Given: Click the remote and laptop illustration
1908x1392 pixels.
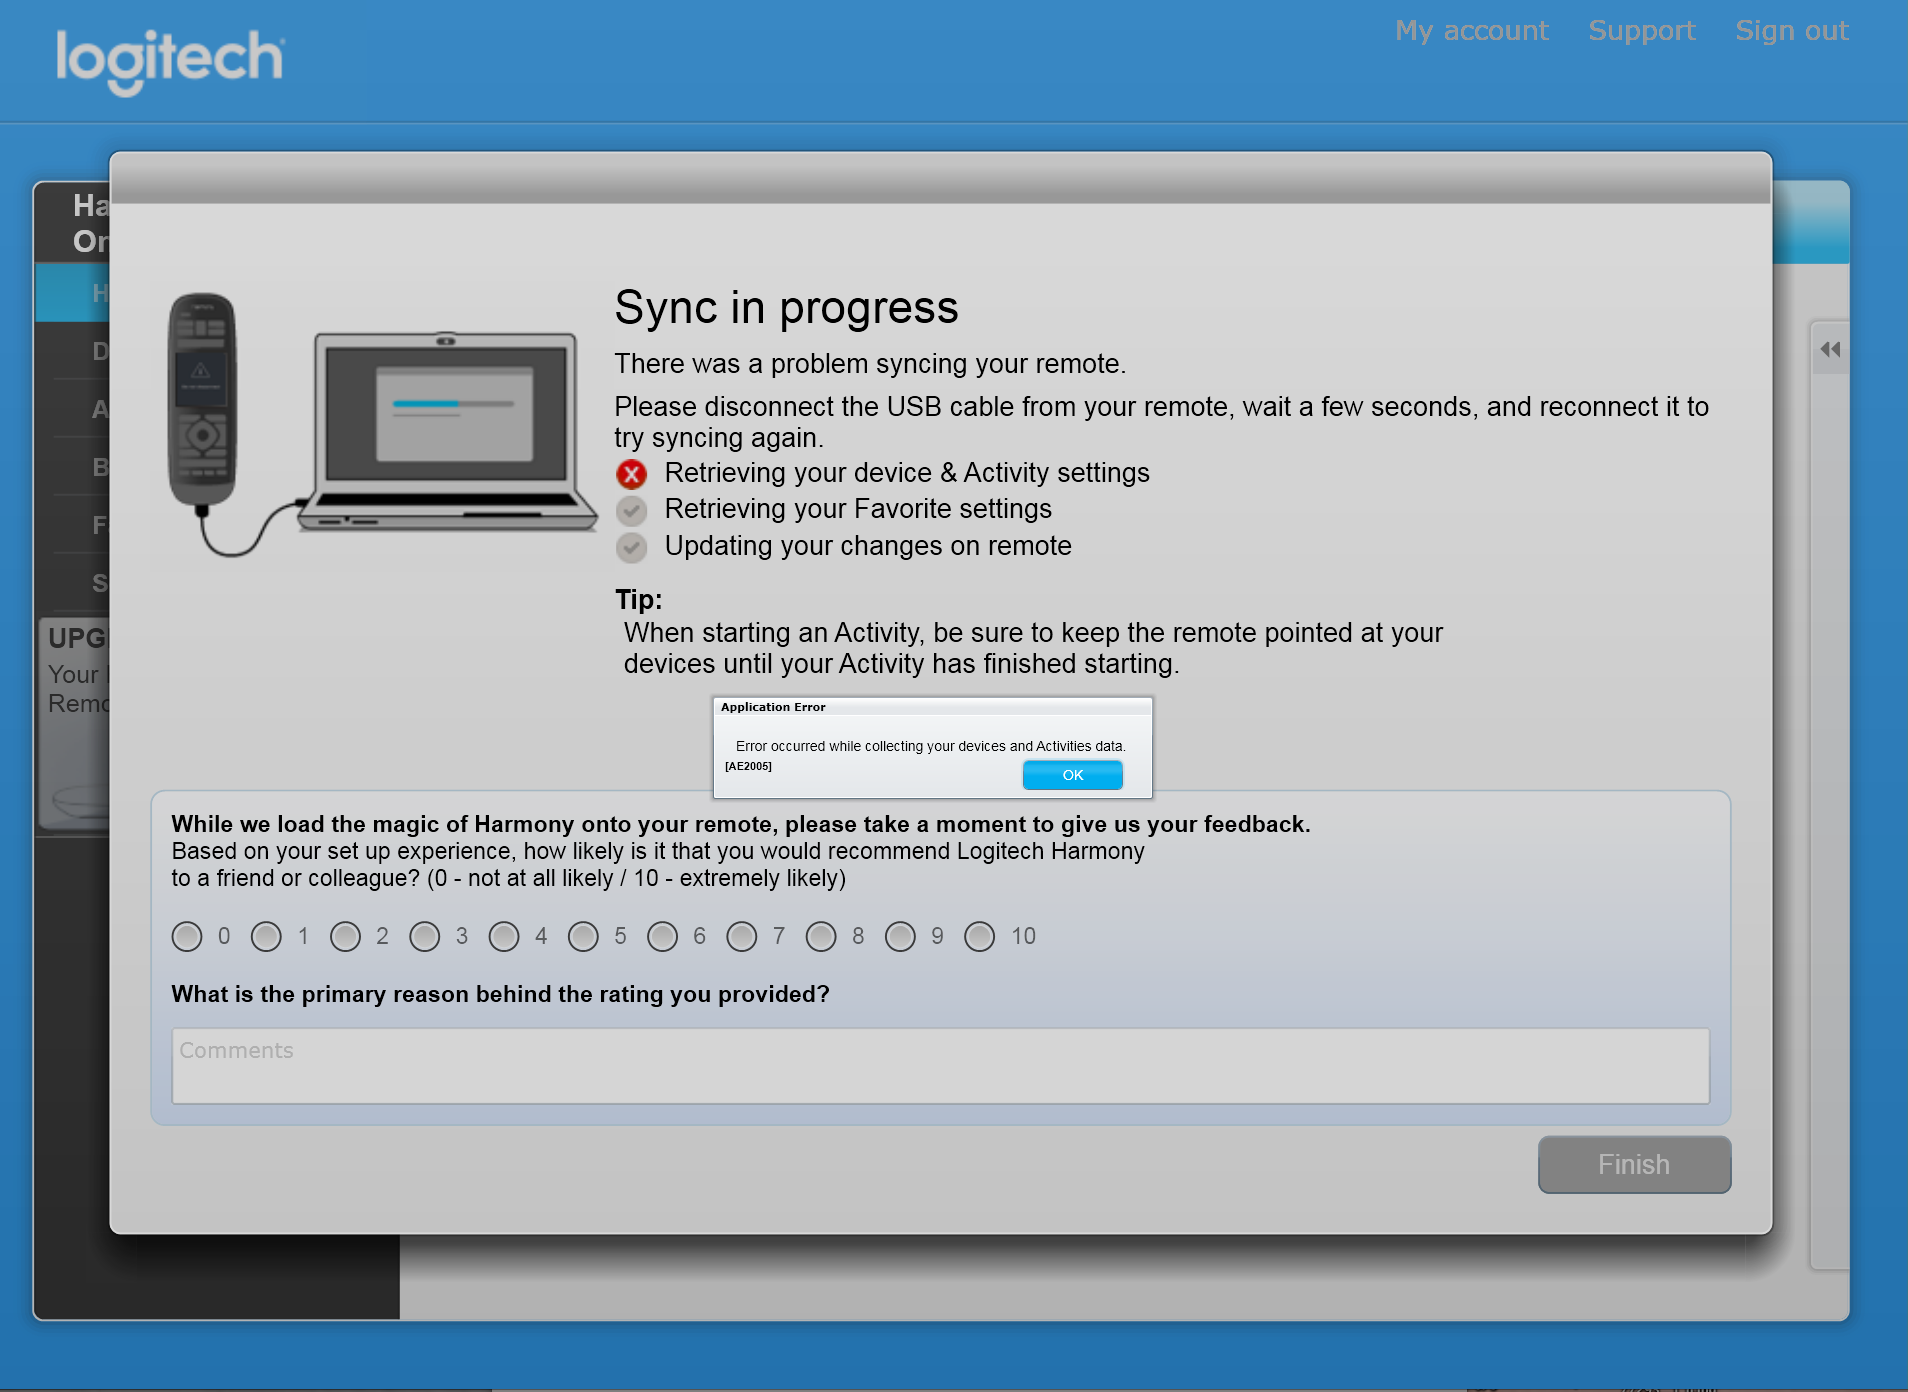Looking at the screenshot, I should pyautogui.click(x=381, y=425).
